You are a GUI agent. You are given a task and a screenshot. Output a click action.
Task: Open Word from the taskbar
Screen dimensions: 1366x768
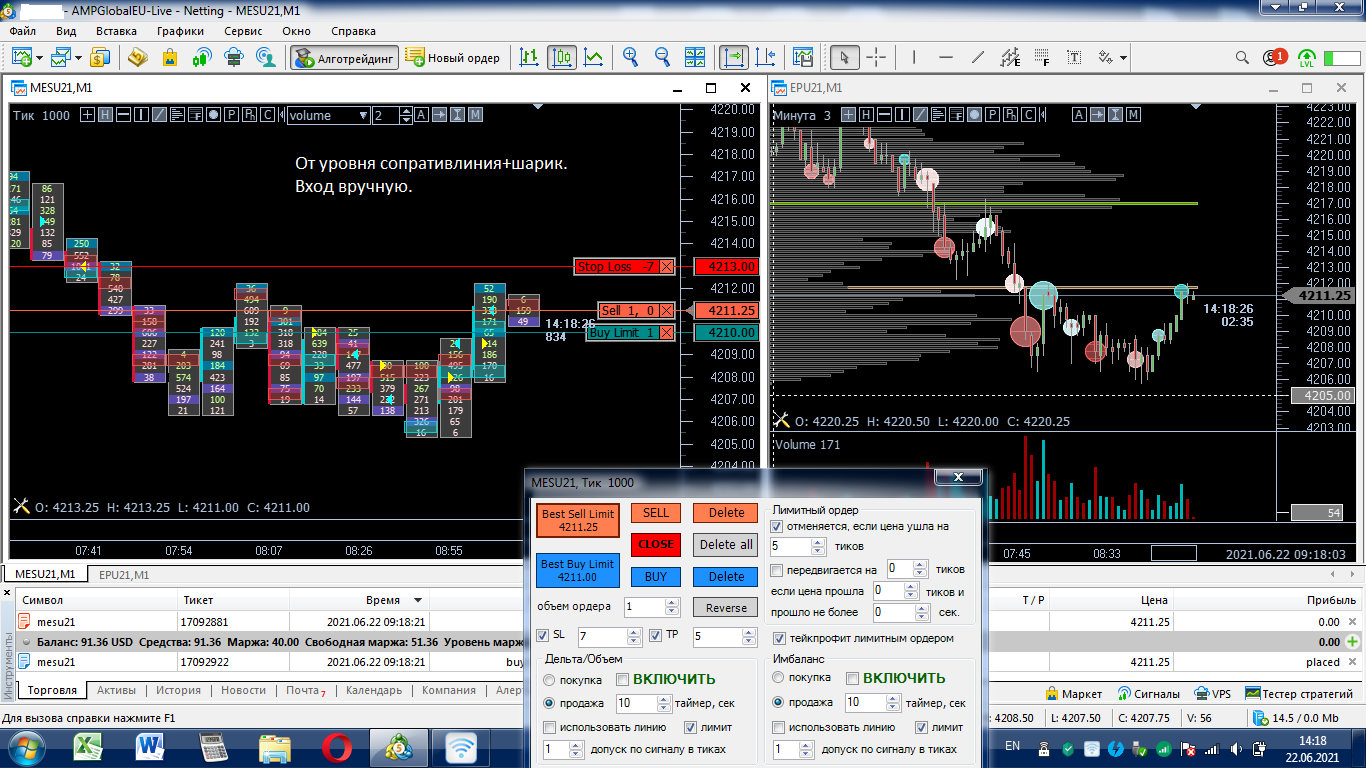tap(151, 747)
